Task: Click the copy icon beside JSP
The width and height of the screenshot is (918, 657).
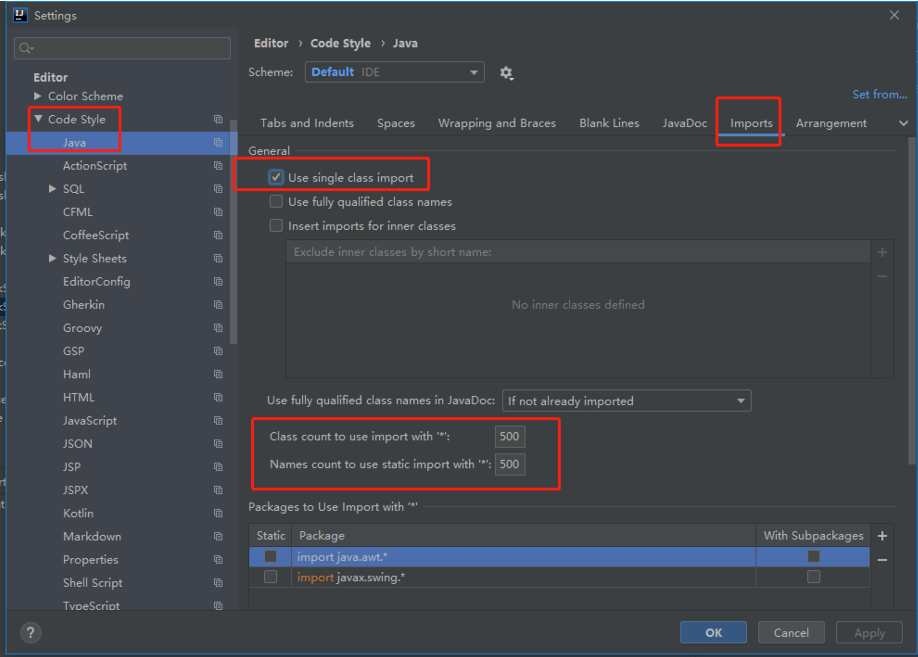Action: (x=218, y=467)
